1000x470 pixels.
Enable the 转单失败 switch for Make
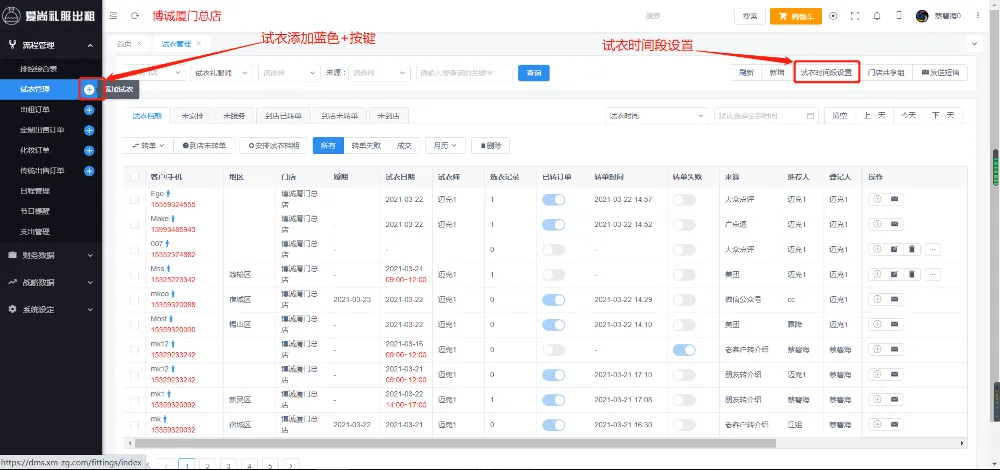tap(684, 224)
